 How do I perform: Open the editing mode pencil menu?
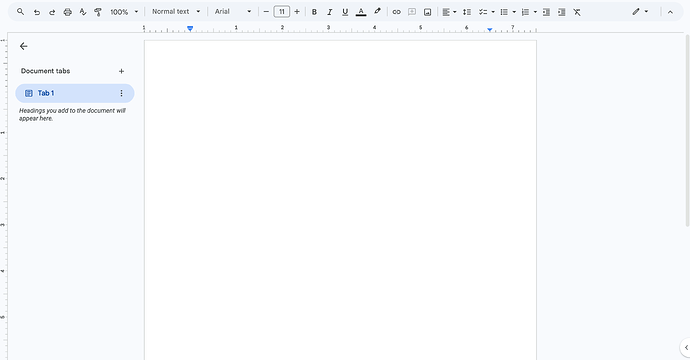(640, 12)
